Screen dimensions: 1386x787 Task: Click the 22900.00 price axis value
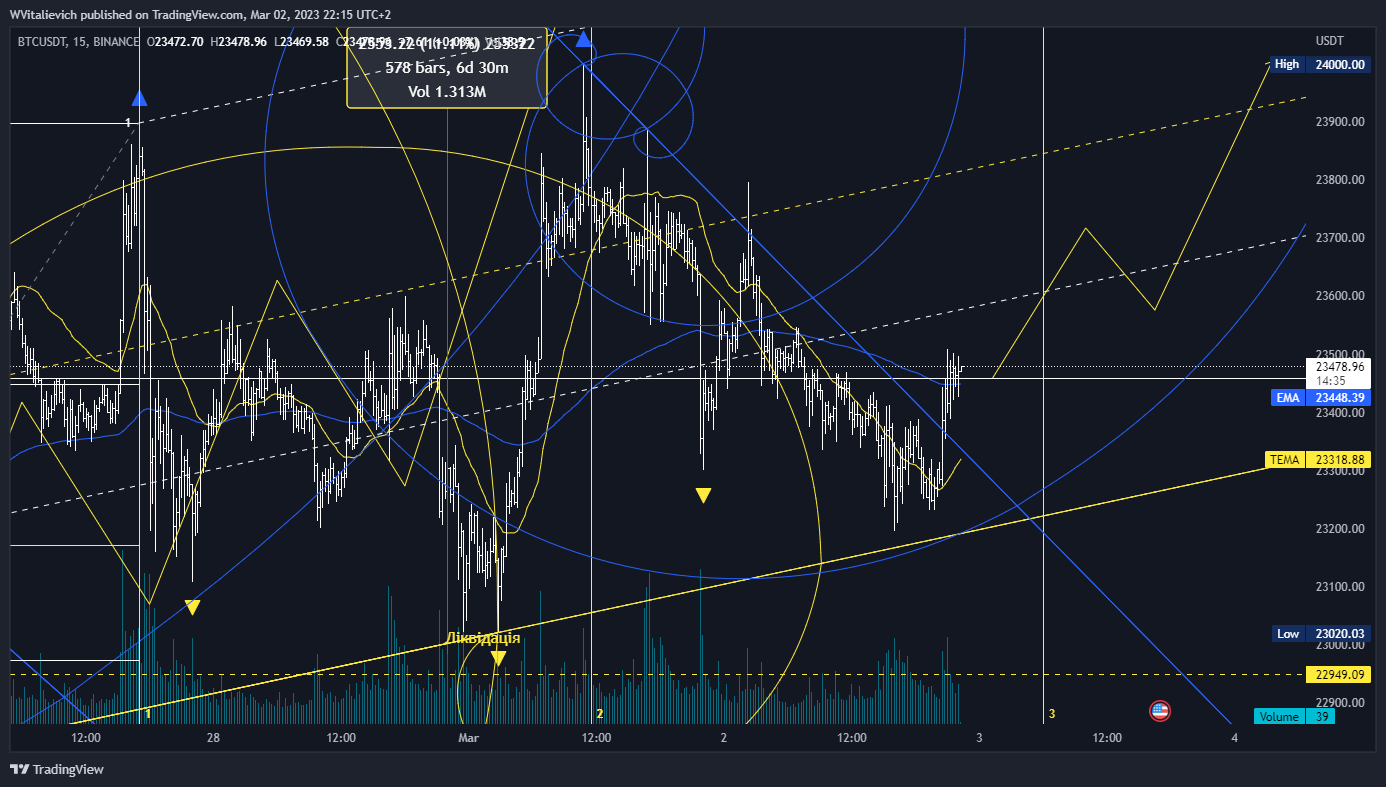click(x=1340, y=702)
